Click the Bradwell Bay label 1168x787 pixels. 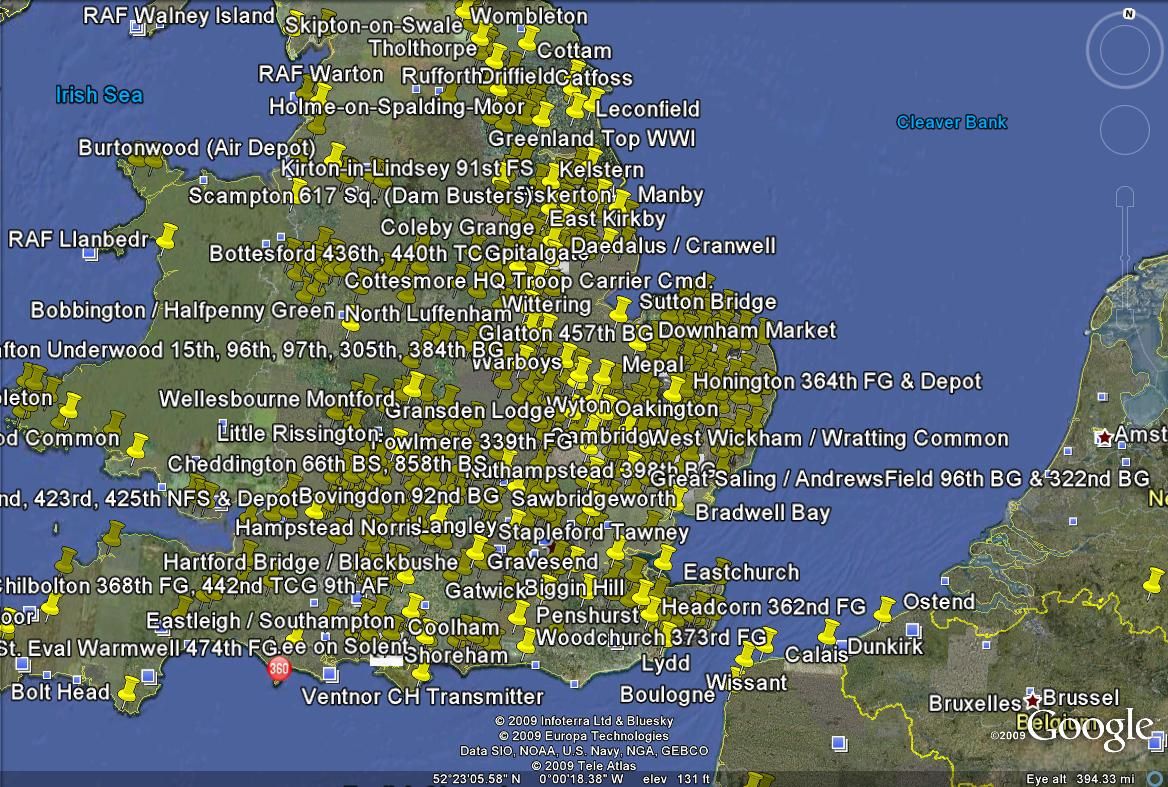point(762,512)
